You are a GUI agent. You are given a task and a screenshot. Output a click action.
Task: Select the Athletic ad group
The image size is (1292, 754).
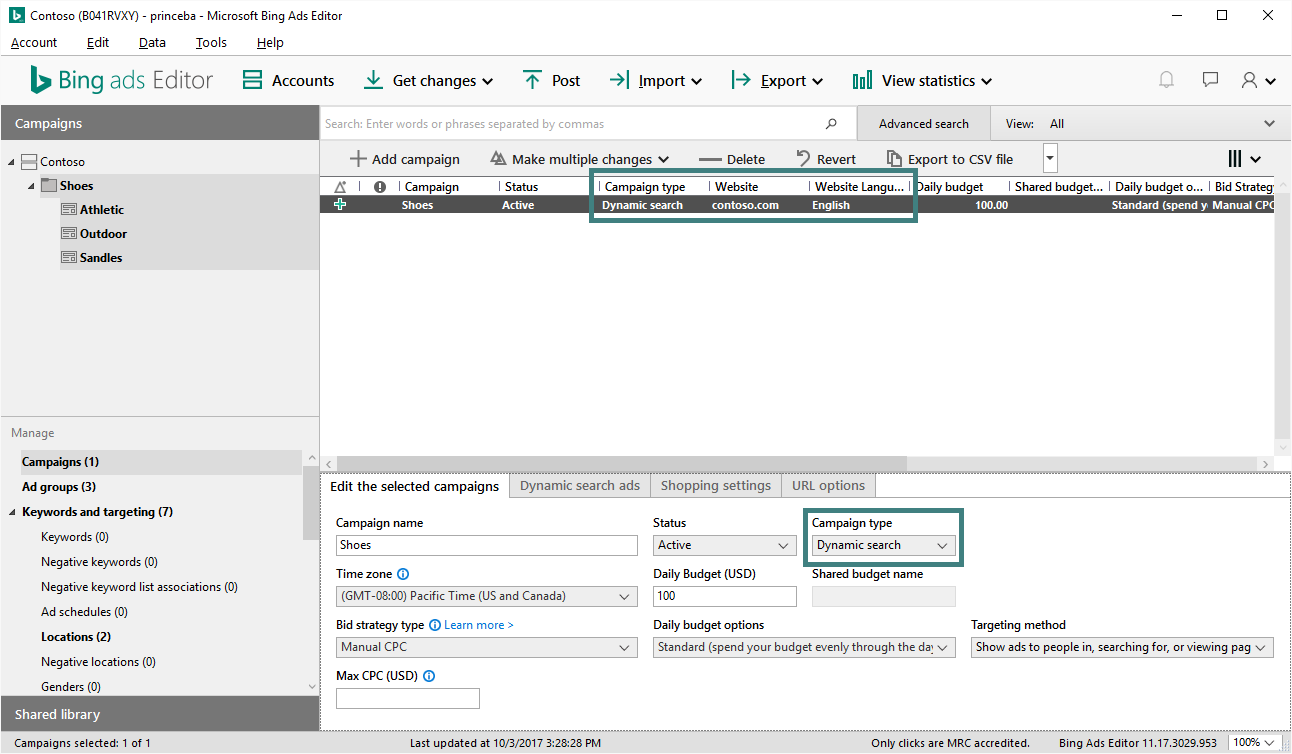[102, 210]
